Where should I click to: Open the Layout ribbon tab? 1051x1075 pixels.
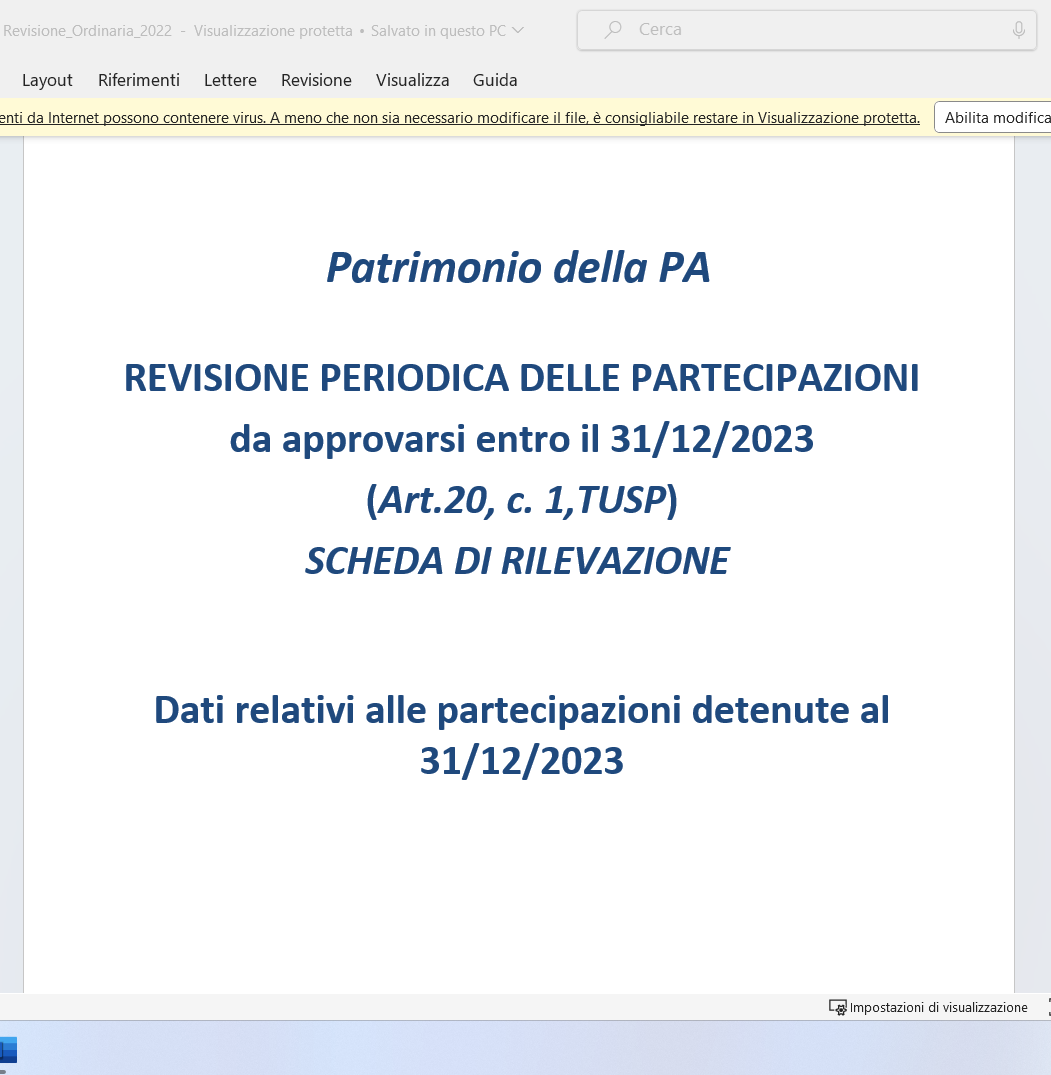pos(47,80)
